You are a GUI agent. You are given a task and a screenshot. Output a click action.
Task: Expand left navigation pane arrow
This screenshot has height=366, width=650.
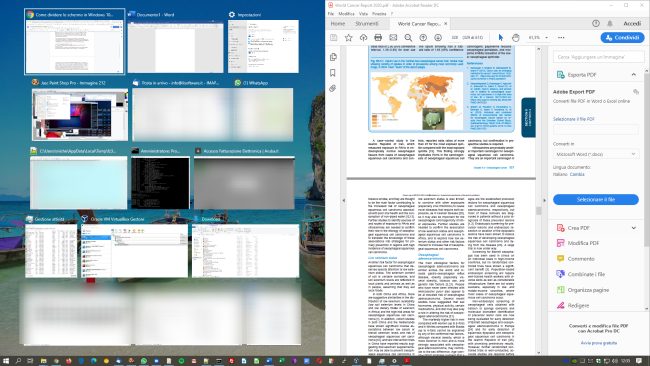(344, 200)
